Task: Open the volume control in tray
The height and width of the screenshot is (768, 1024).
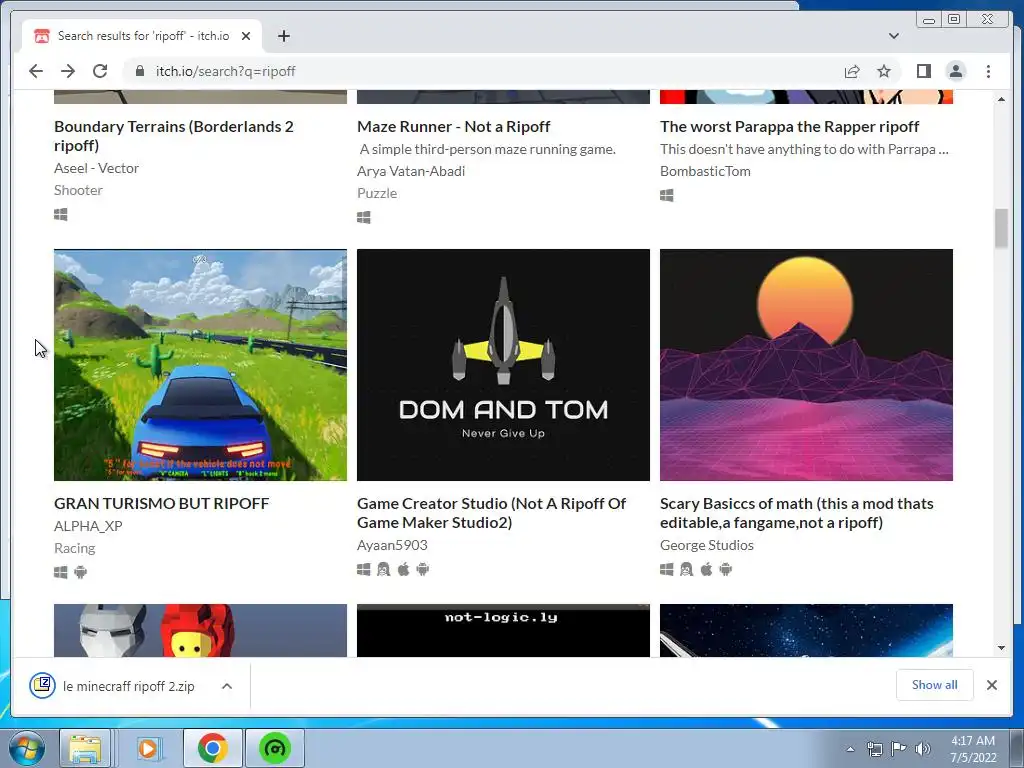Action: pyautogui.click(x=922, y=749)
